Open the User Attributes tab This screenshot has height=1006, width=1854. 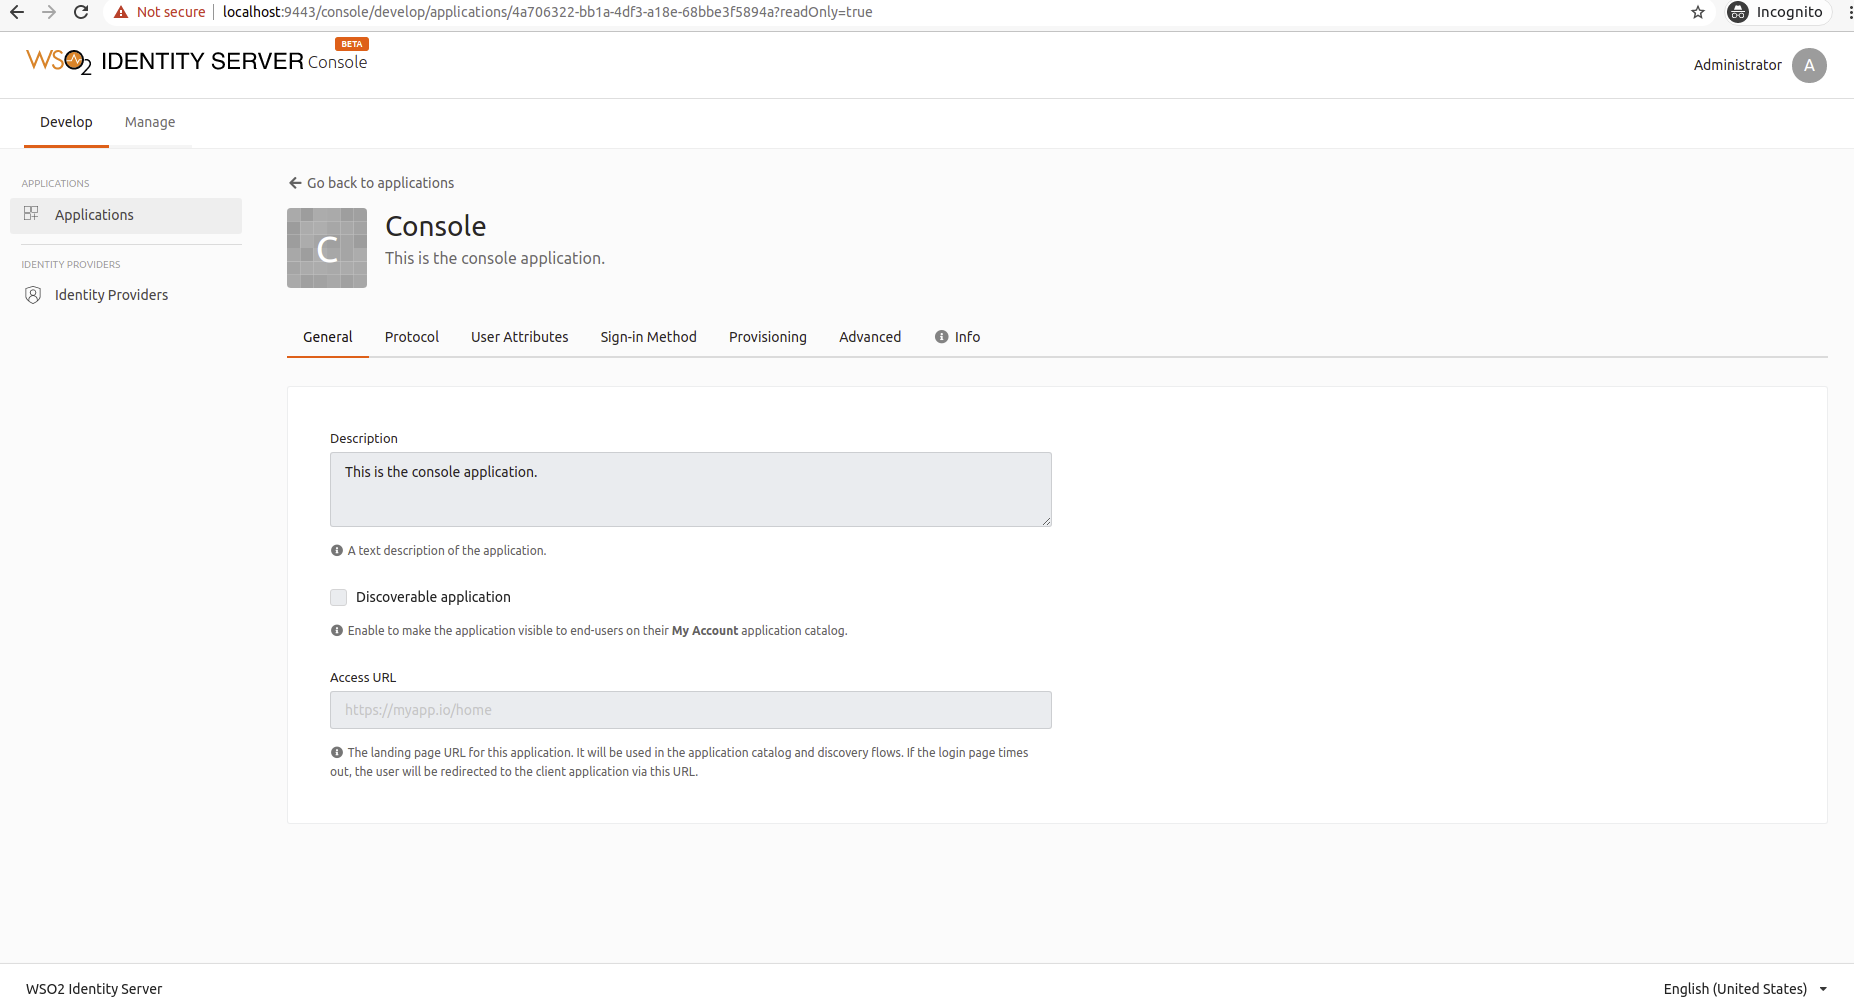tap(520, 337)
